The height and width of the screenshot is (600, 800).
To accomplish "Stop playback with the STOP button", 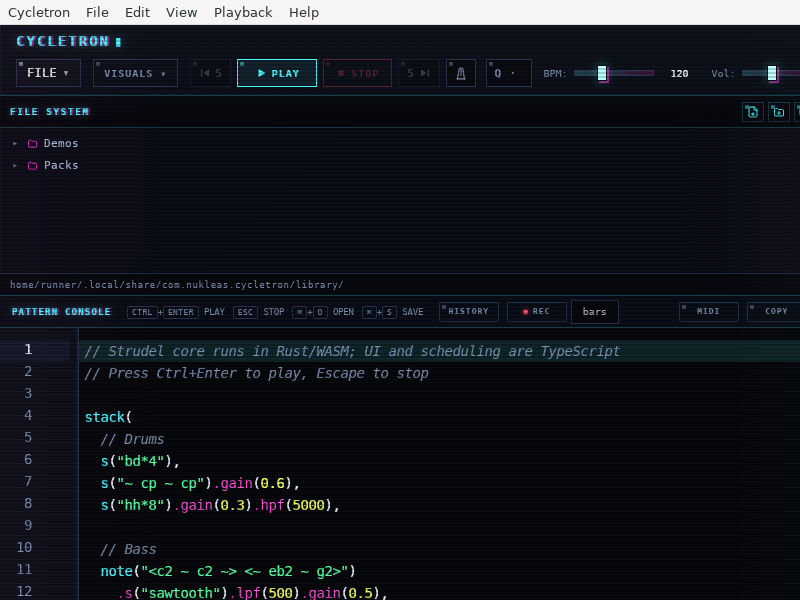I will (x=357, y=73).
